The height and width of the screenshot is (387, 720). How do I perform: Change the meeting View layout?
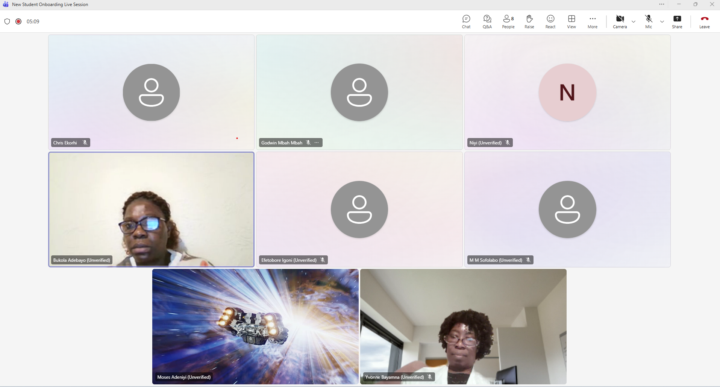572,21
